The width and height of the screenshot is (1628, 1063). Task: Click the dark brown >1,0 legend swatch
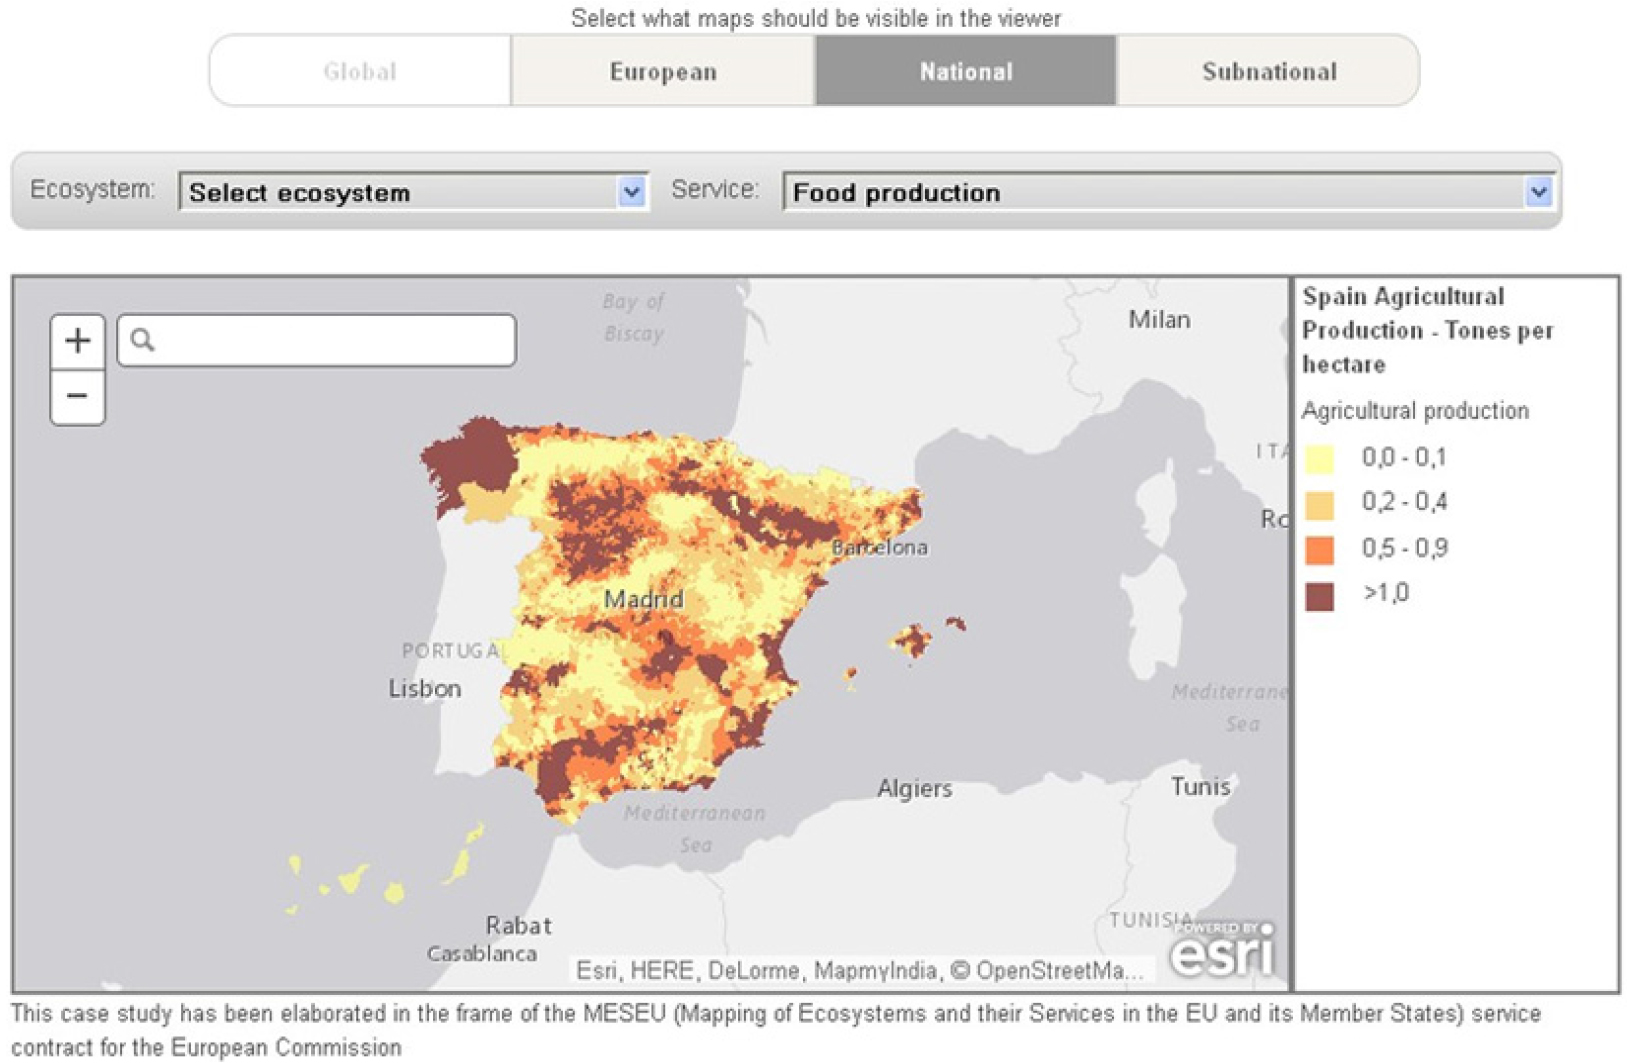pos(1319,596)
